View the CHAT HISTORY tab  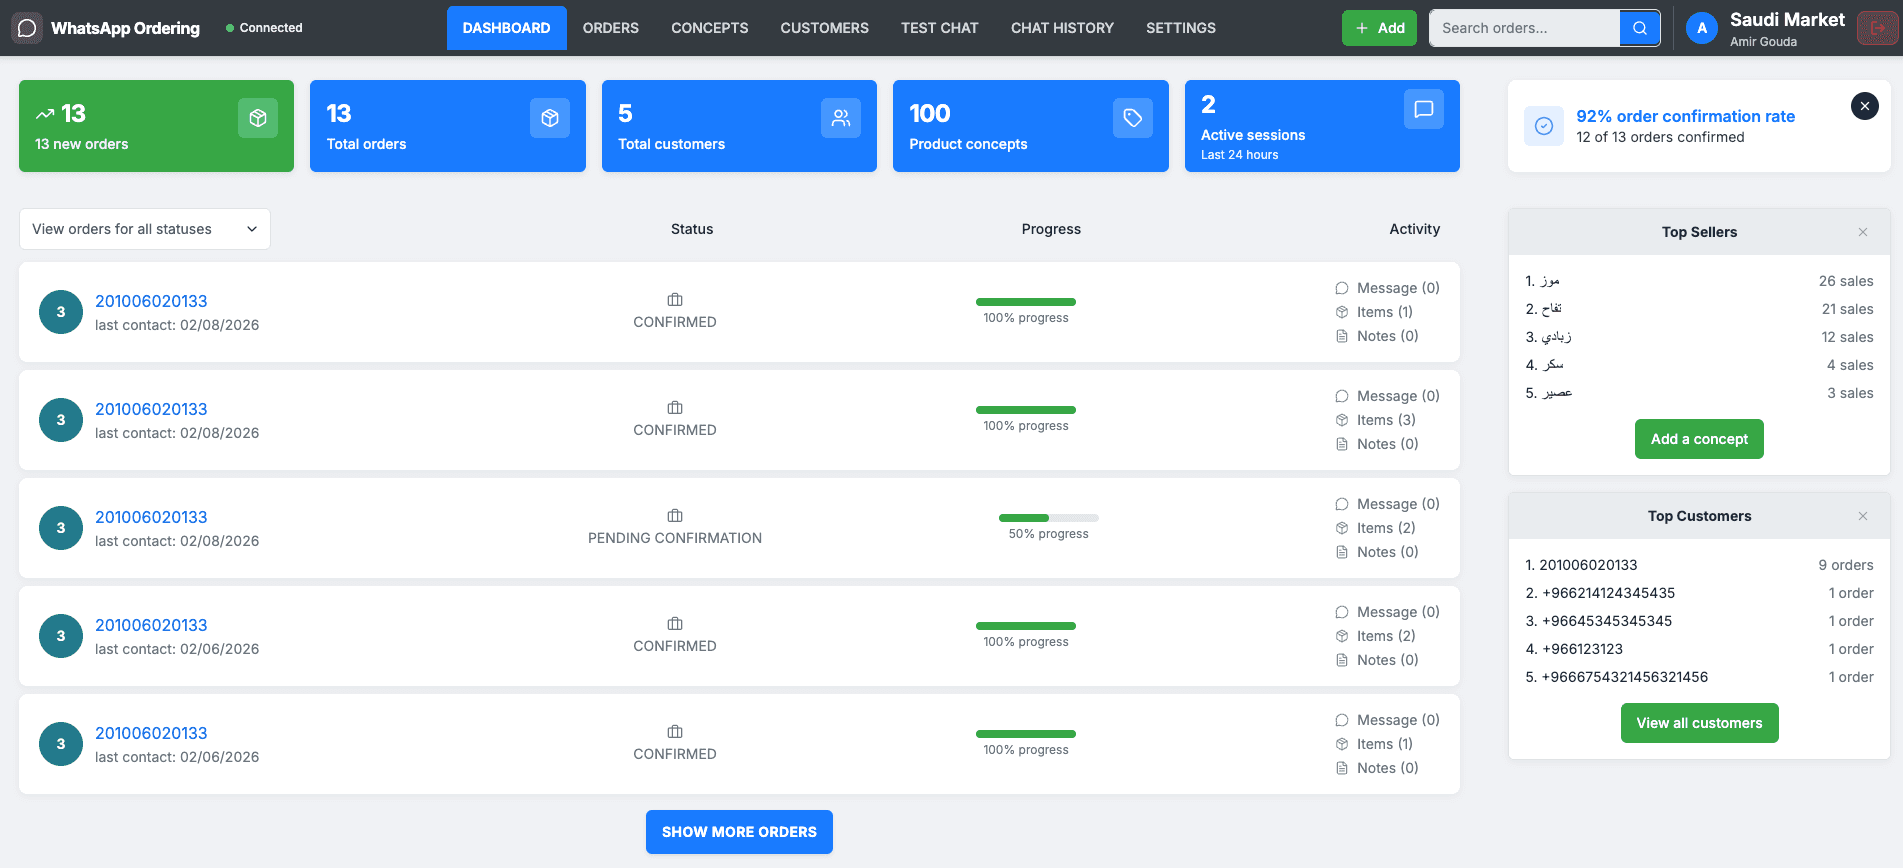1062,28
